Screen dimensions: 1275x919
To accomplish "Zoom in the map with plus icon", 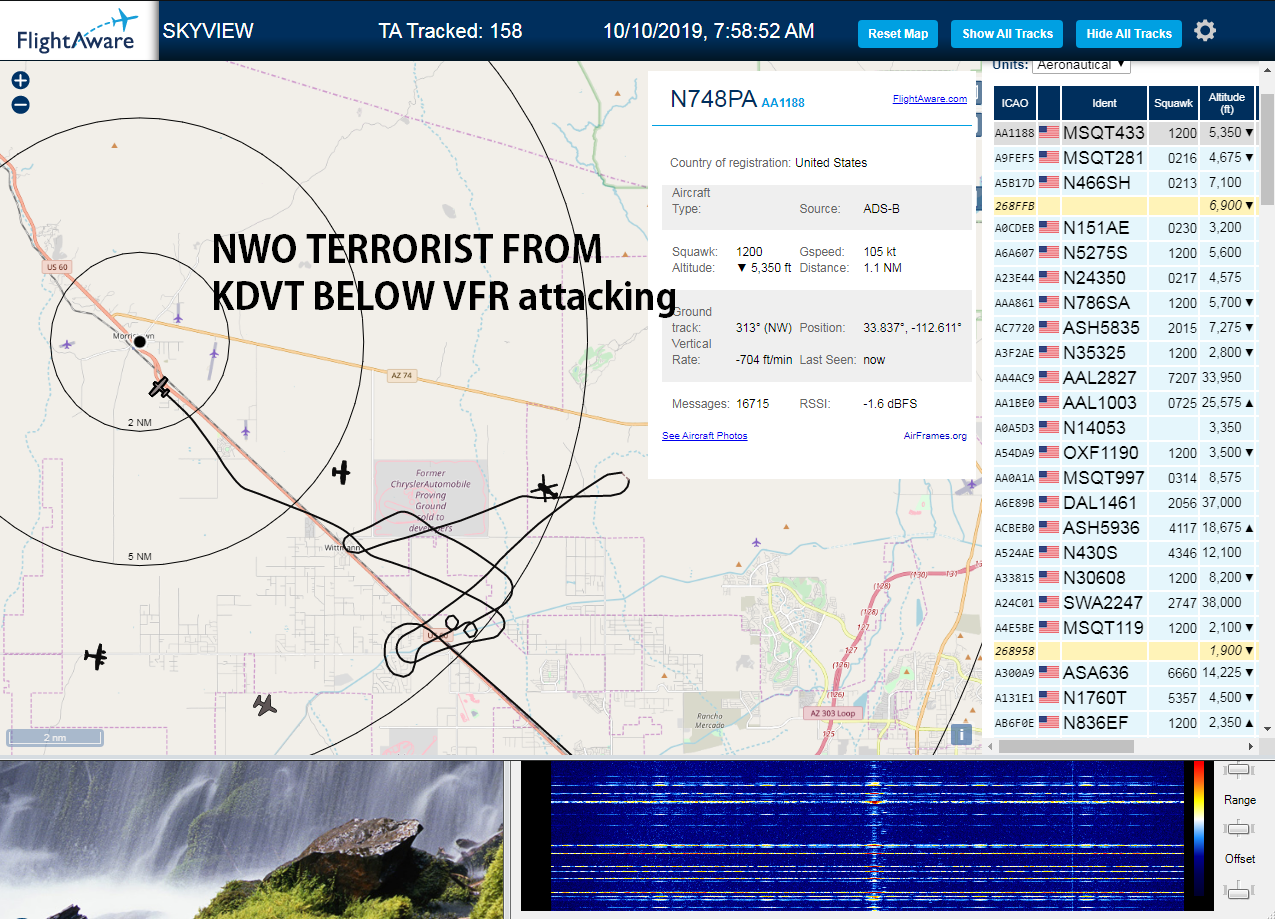I will (20, 81).
